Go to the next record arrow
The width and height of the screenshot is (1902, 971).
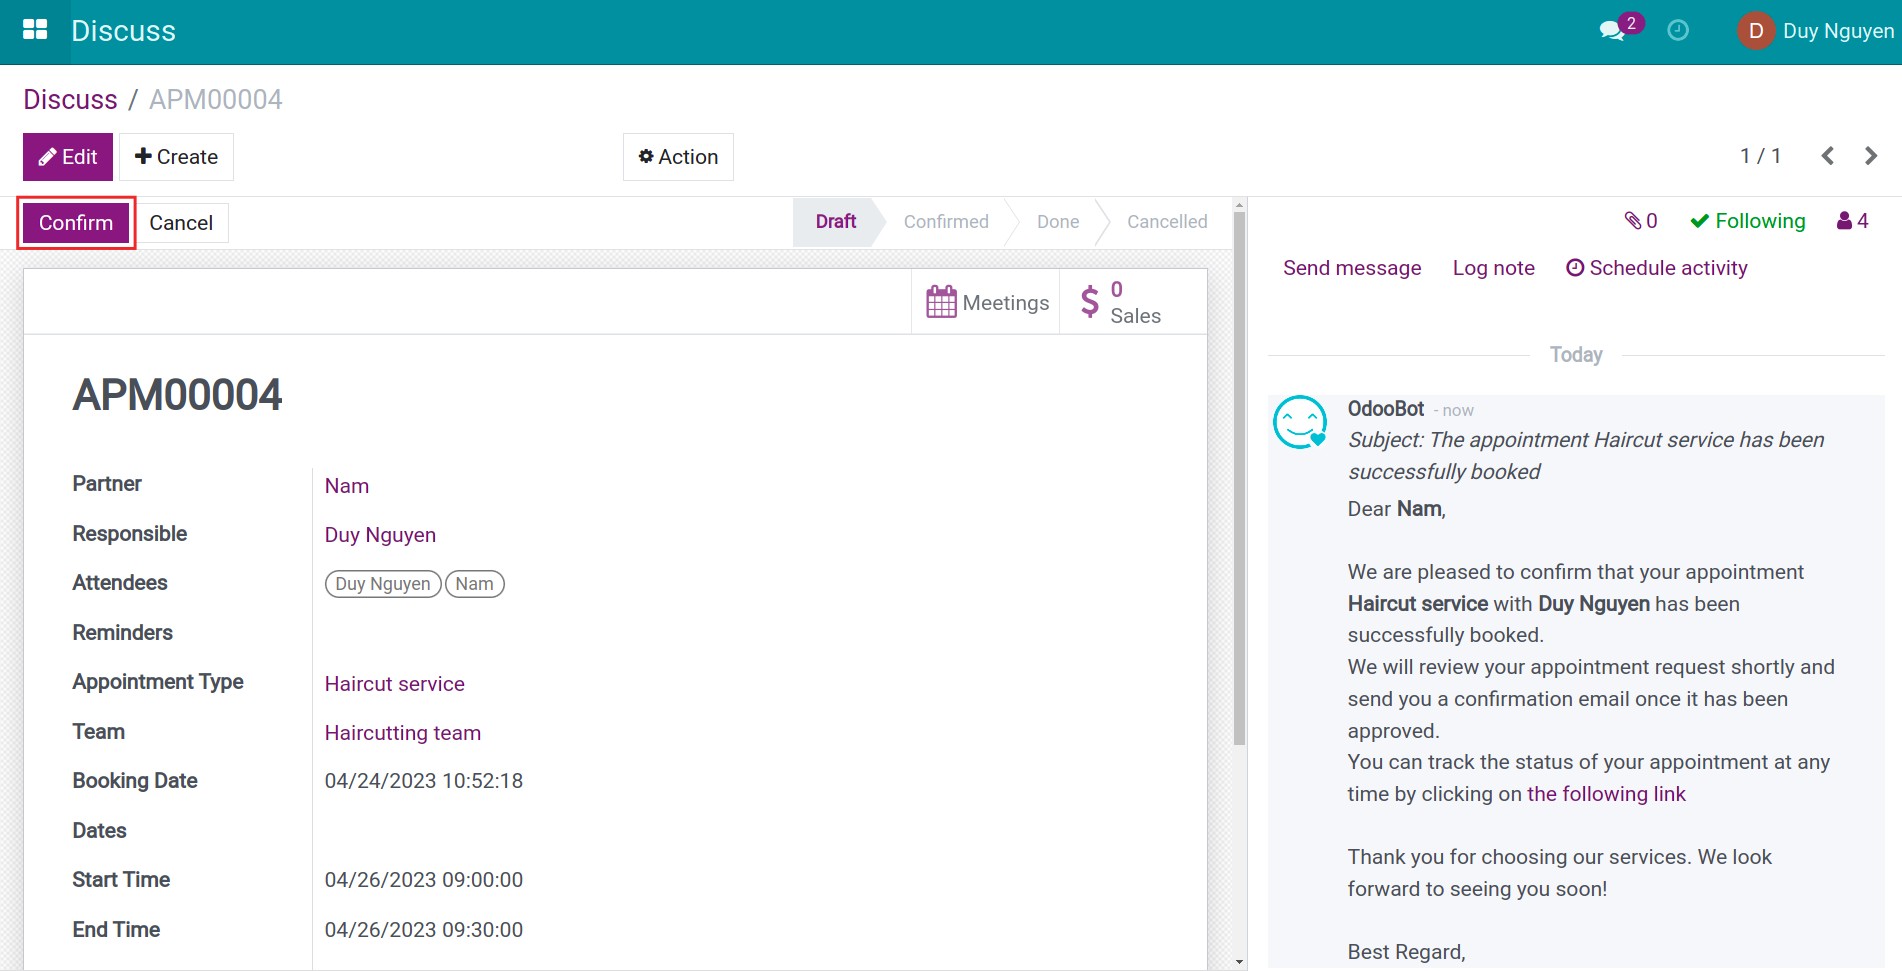coord(1870,156)
